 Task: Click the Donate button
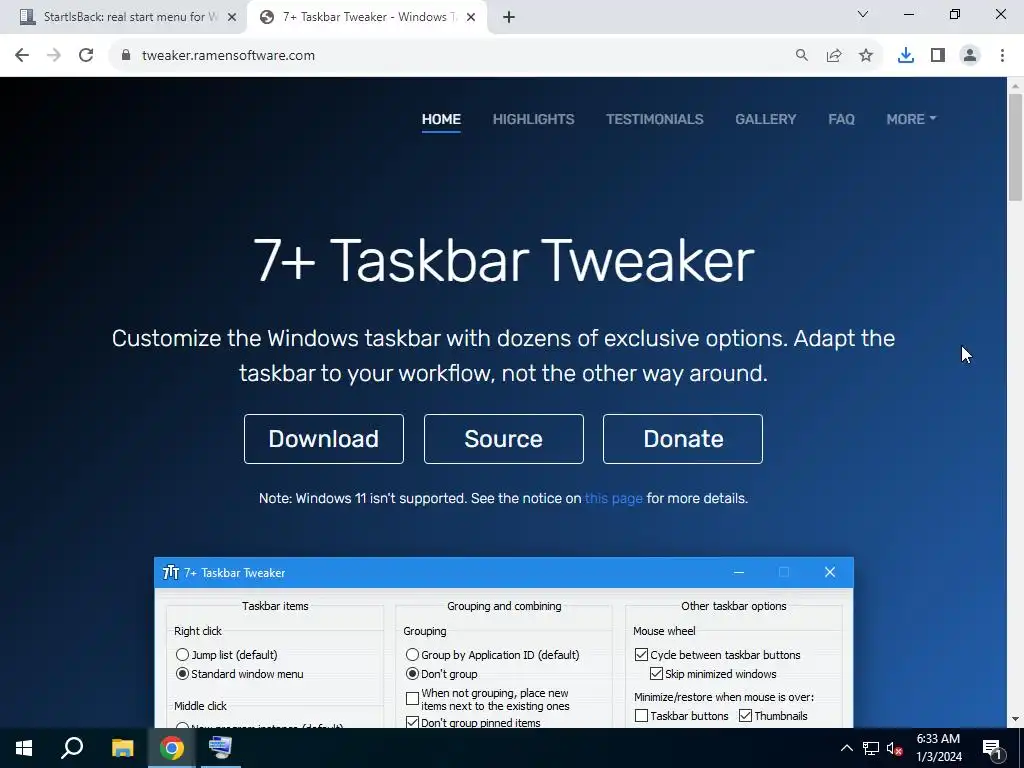point(683,439)
